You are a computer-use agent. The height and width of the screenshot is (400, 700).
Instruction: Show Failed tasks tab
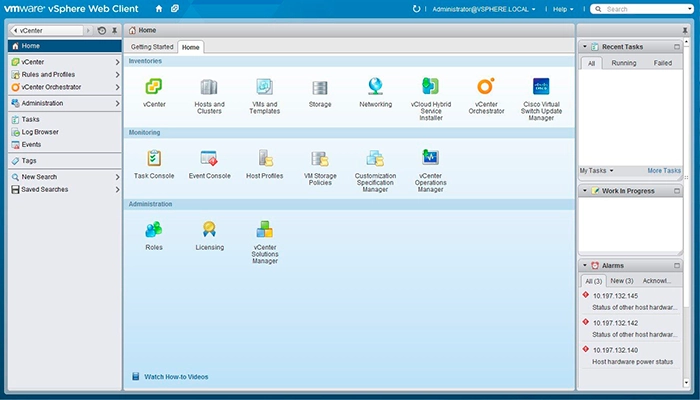click(x=662, y=63)
